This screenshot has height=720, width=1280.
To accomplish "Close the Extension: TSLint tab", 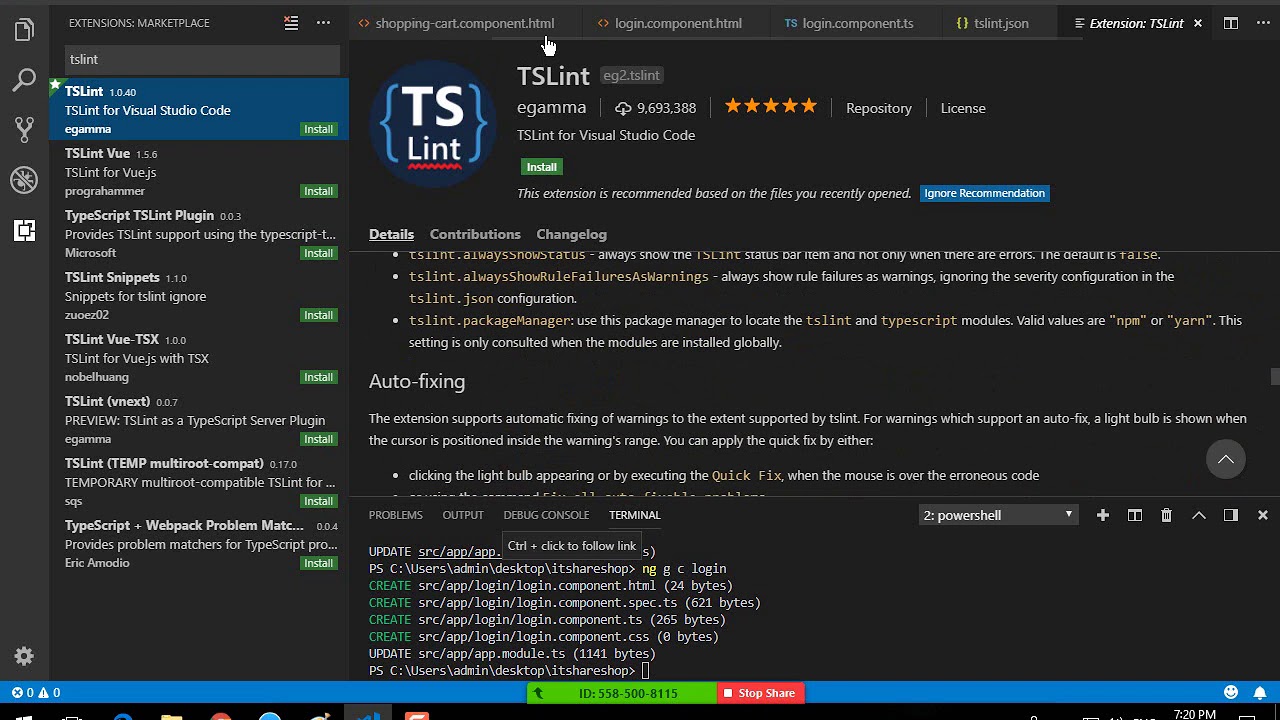I will 1198,23.
